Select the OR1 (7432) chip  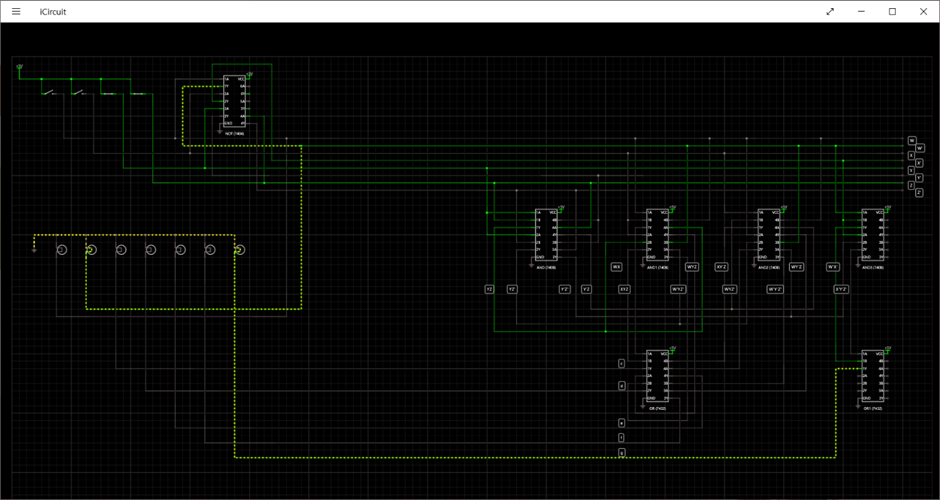pyautogui.click(x=873, y=376)
